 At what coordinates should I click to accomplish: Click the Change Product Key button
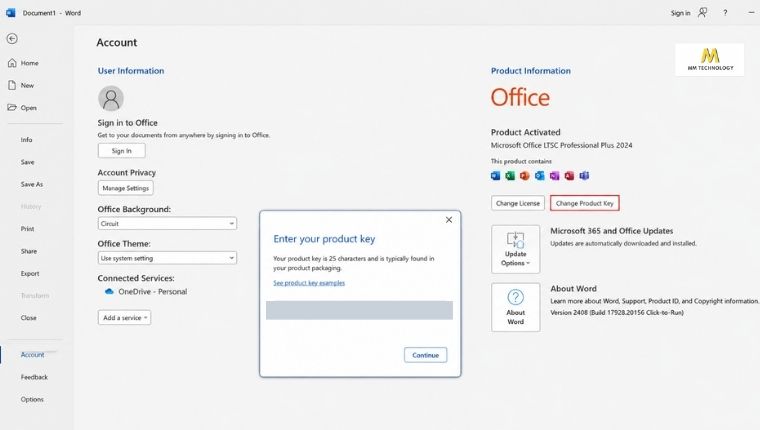[585, 203]
